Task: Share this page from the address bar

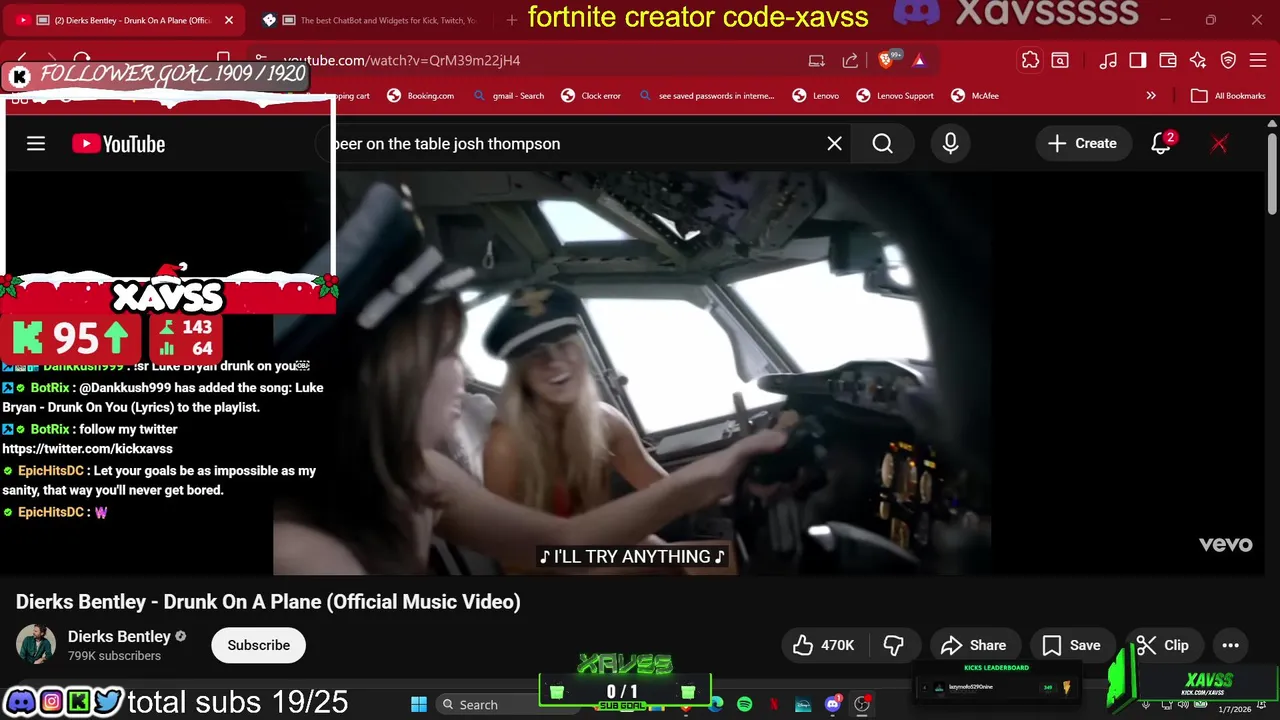Action: click(x=850, y=61)
